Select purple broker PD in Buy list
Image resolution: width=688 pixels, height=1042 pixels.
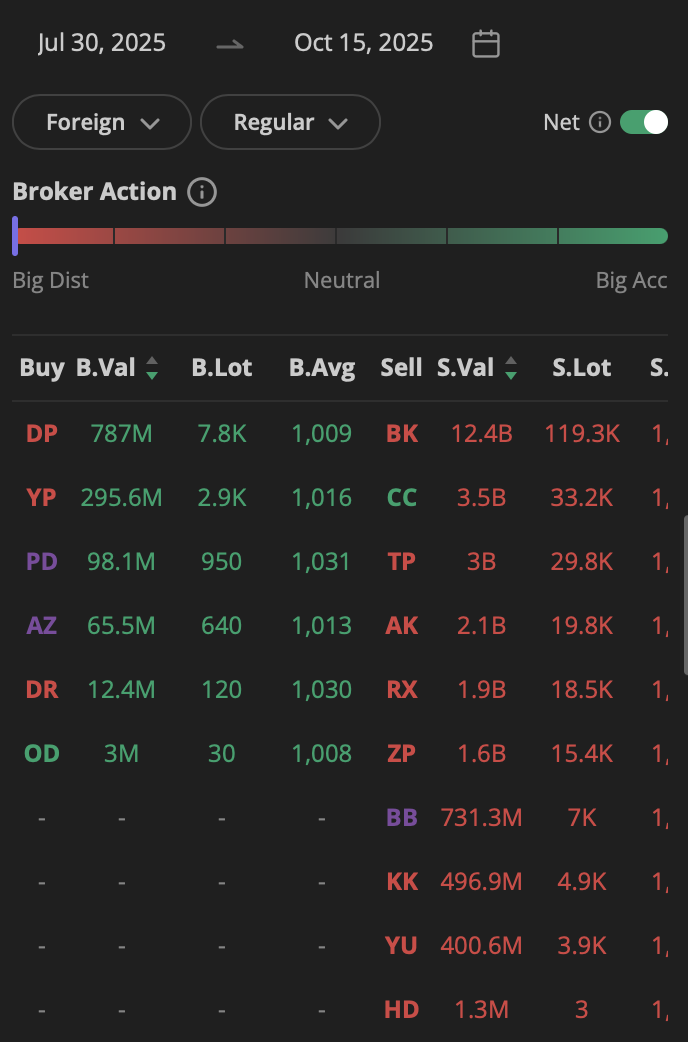point(42,561)
